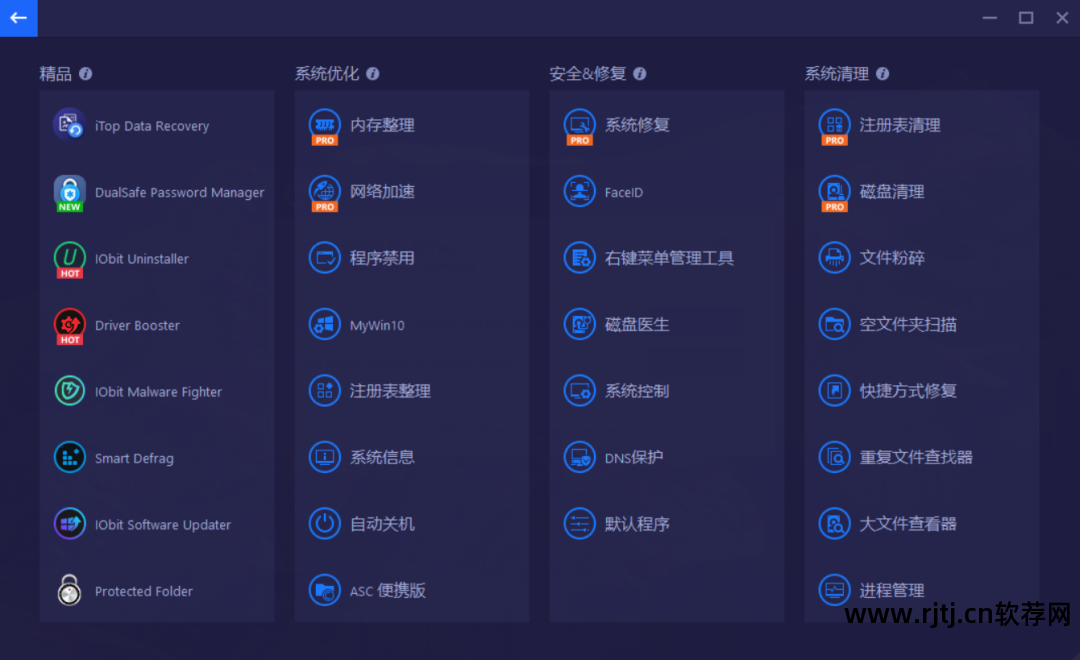Open Protected Folder lock icon
This screenshot has width=1080, height=660.
(x=70, y=590)
